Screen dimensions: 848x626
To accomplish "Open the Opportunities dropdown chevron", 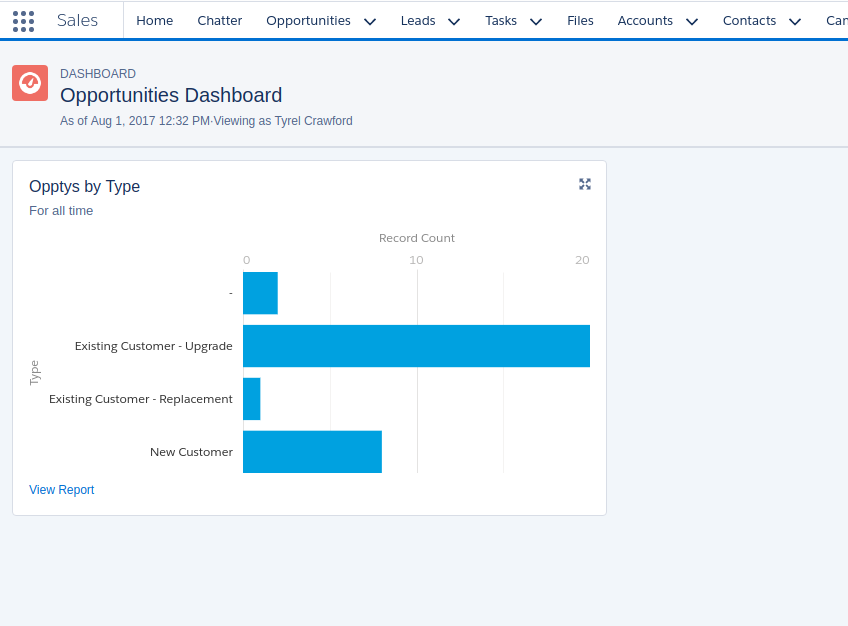I will tap(370, 21).
